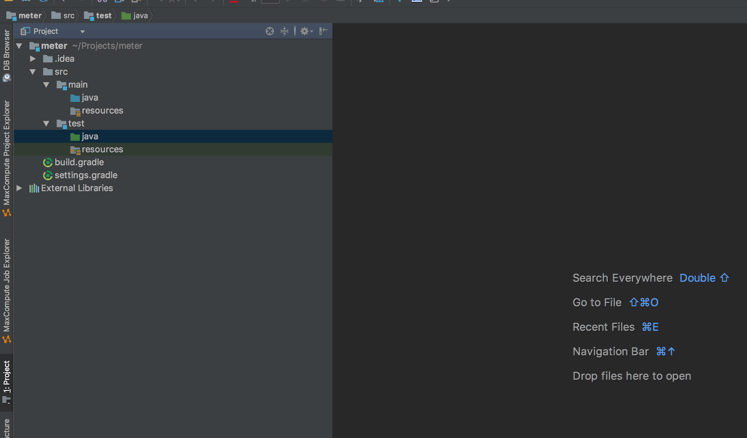The height and width of the screenshot is (438, 747).
Task: Click test in the breadcrumb bar
Action: point(103,16)
